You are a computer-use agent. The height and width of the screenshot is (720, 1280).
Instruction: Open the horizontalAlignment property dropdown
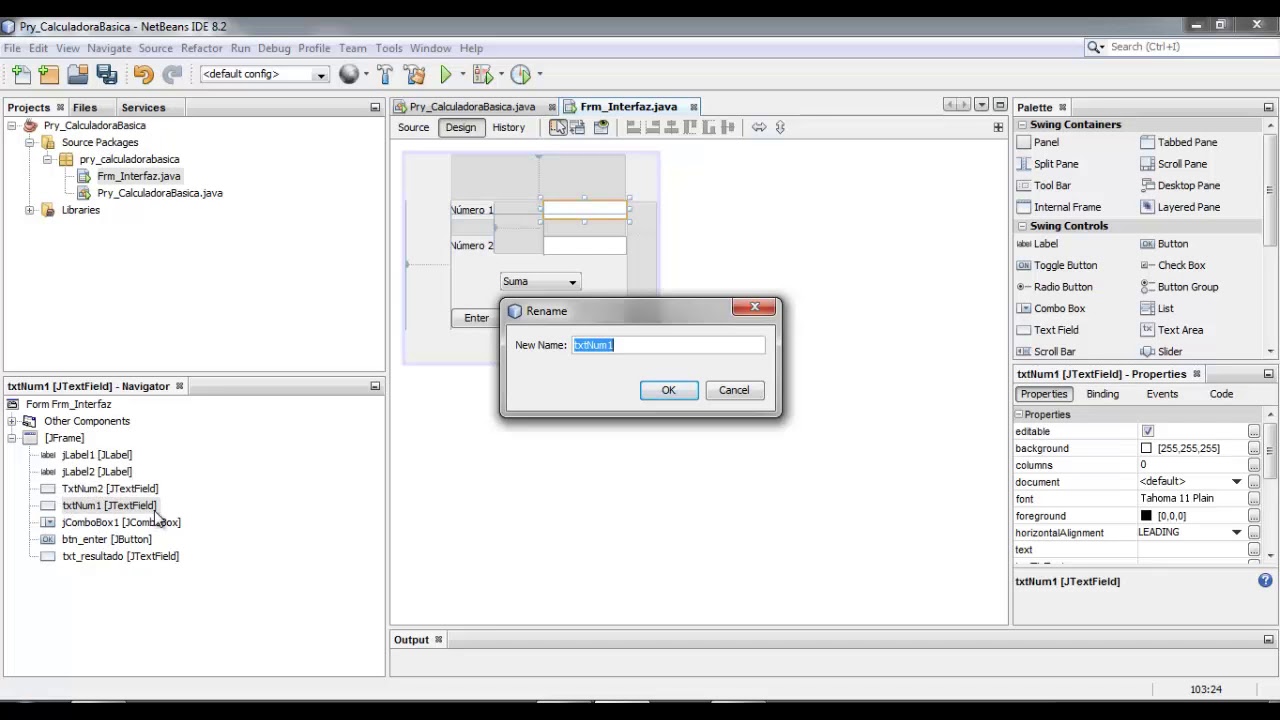1236,532
